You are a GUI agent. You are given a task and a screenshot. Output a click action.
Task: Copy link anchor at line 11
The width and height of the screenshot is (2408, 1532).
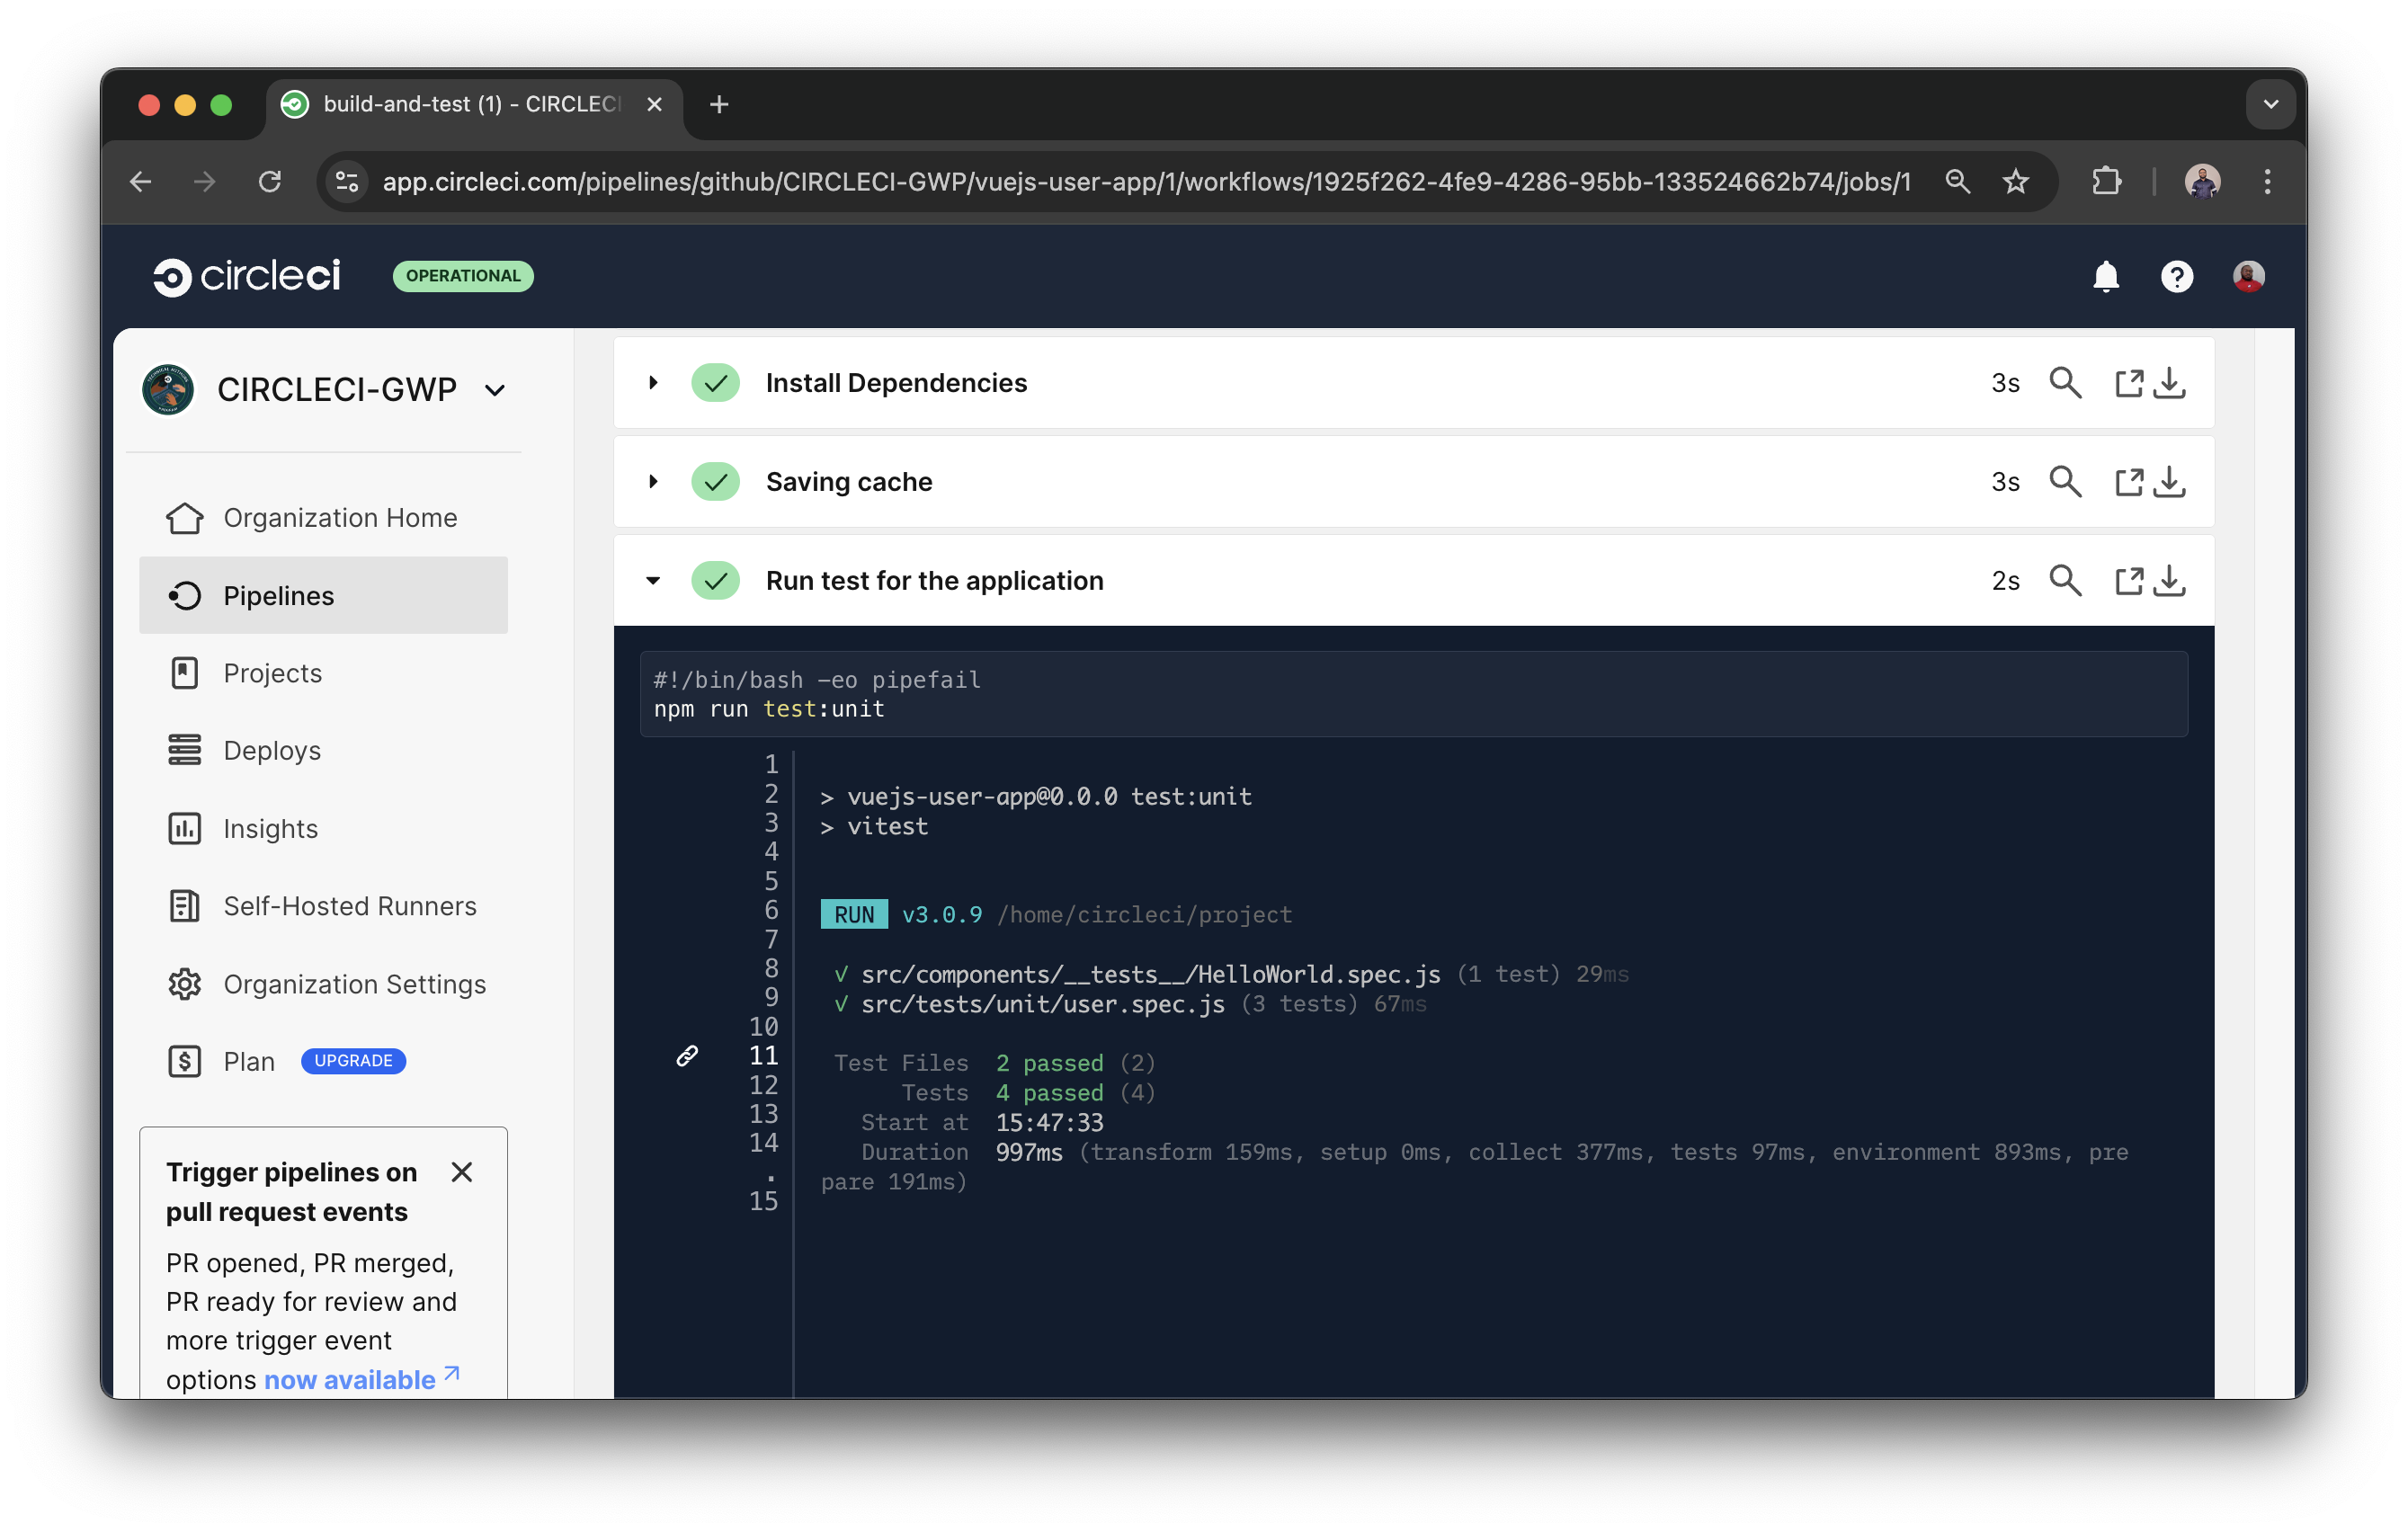coord(687,1055)
